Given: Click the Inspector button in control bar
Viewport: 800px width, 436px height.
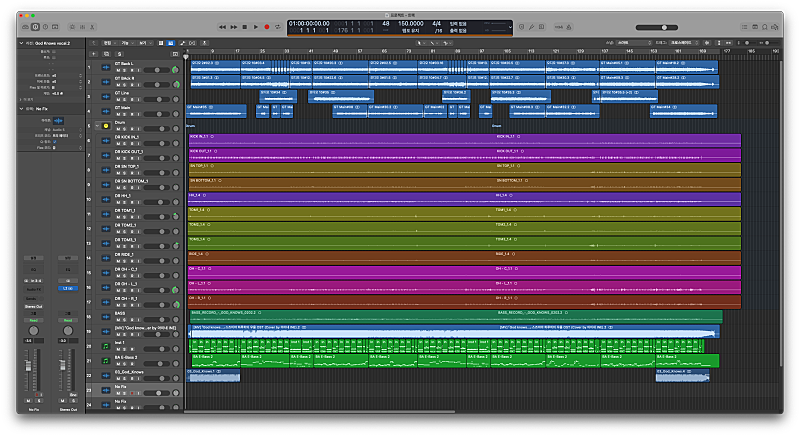Looking at the screenshot, I should coord(35,27).
